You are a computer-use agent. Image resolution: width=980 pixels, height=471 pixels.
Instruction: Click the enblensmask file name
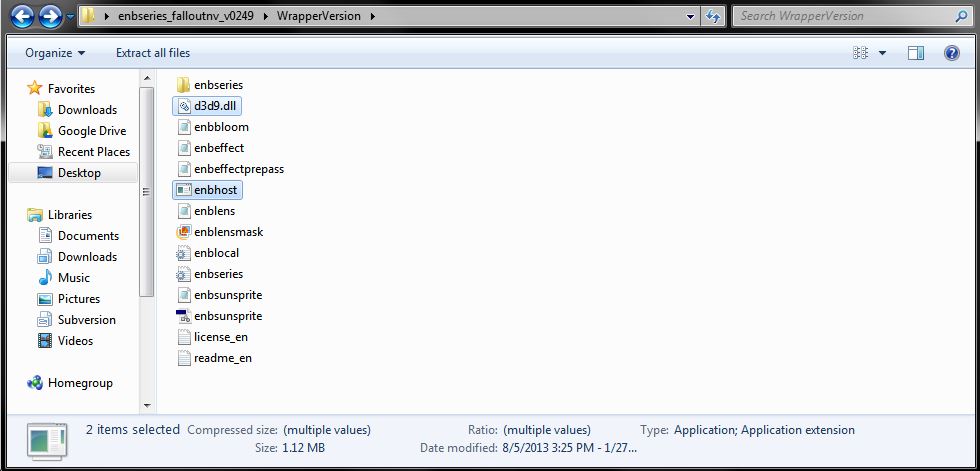(229, 232)
